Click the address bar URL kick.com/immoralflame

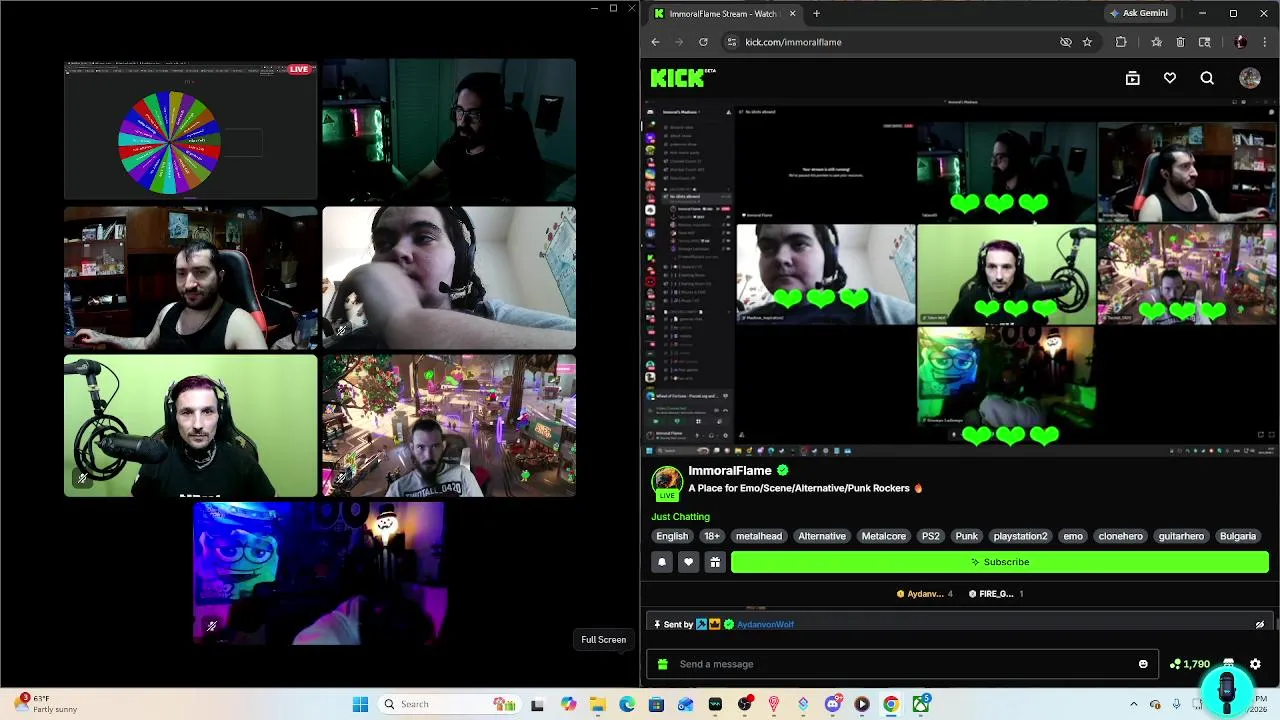pyautogui.click(x=793, y=42)
